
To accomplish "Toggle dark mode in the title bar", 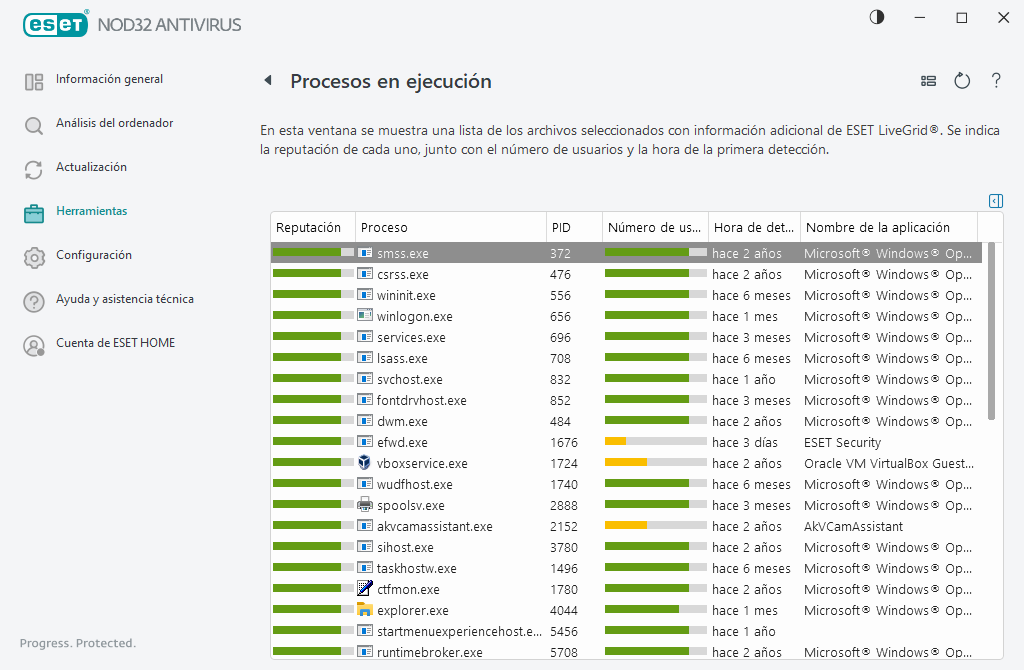I will click(876, 17).
